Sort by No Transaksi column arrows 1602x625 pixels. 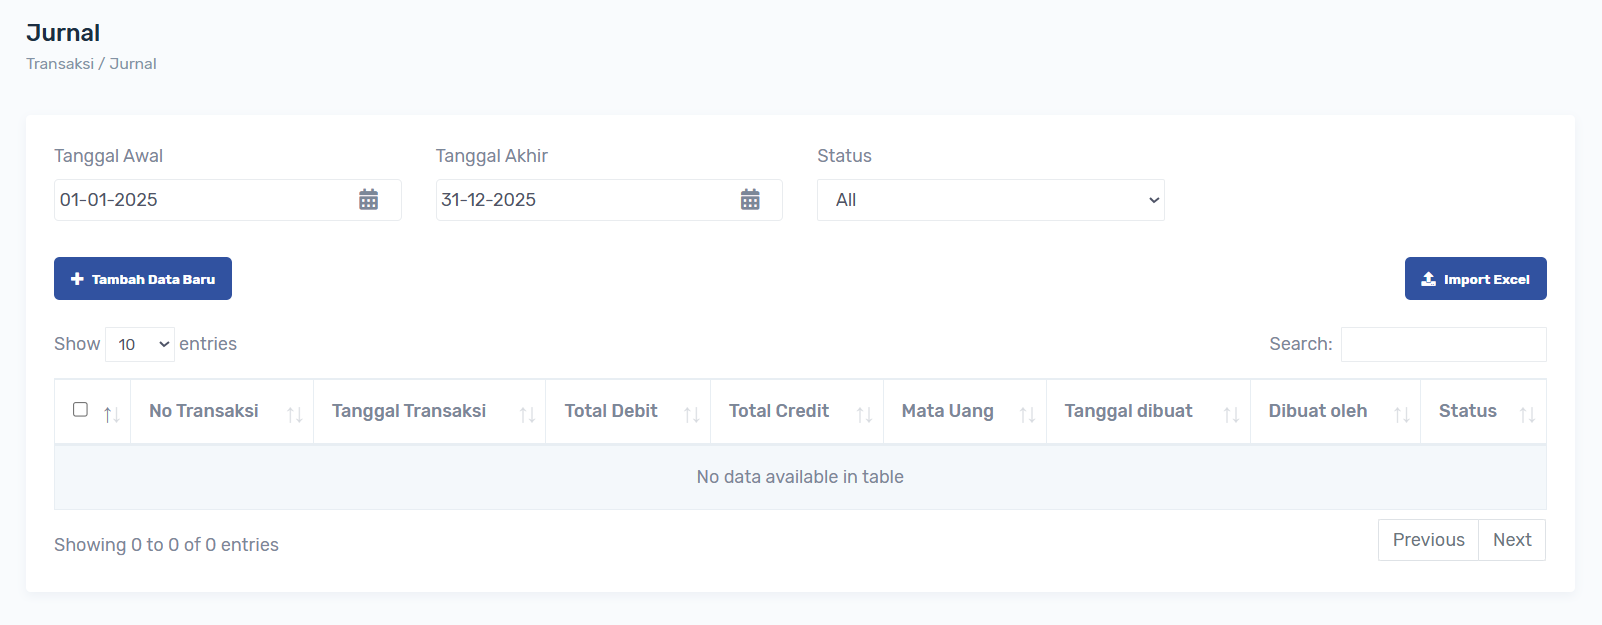tap(294, 414)
